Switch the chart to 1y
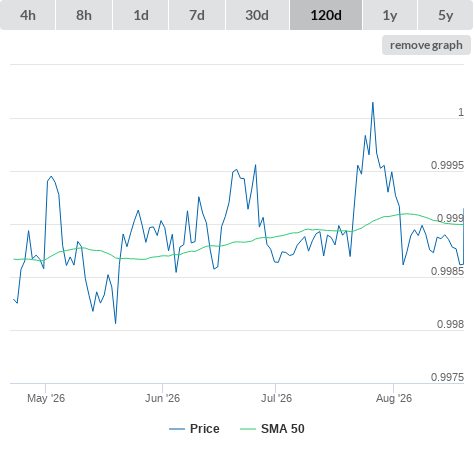The width and height of the screenshot is (474, 455). [x=390, y=15]
